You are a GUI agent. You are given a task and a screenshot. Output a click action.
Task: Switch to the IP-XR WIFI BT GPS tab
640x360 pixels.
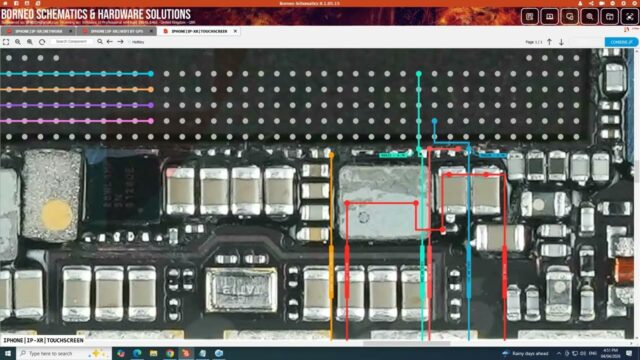116,31
